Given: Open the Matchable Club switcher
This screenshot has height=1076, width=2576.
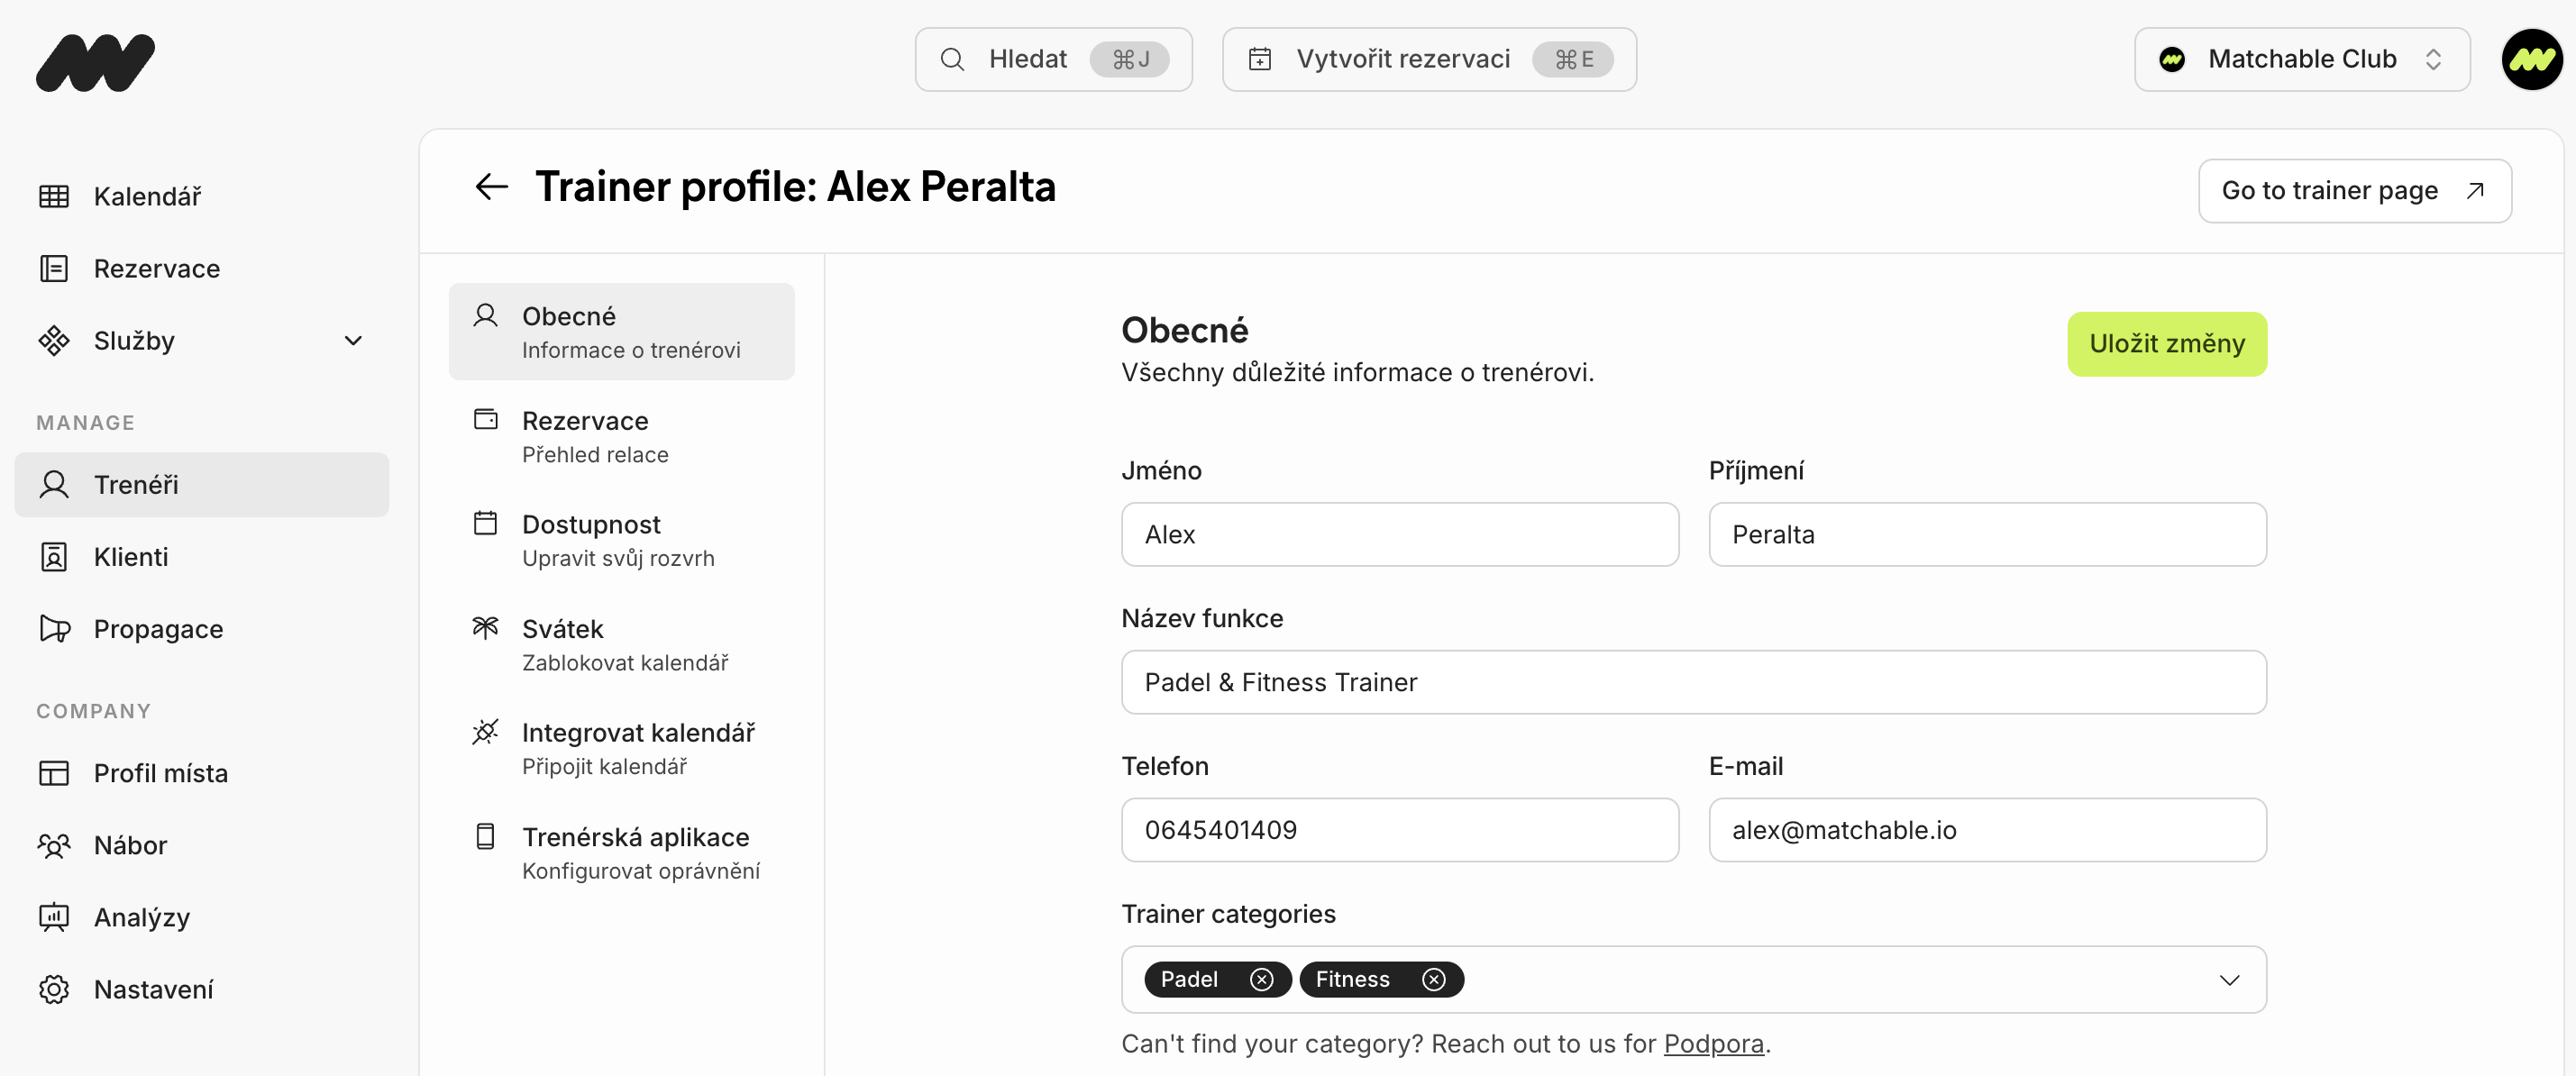Looking at the screenshot, I should coord(2301,60).
